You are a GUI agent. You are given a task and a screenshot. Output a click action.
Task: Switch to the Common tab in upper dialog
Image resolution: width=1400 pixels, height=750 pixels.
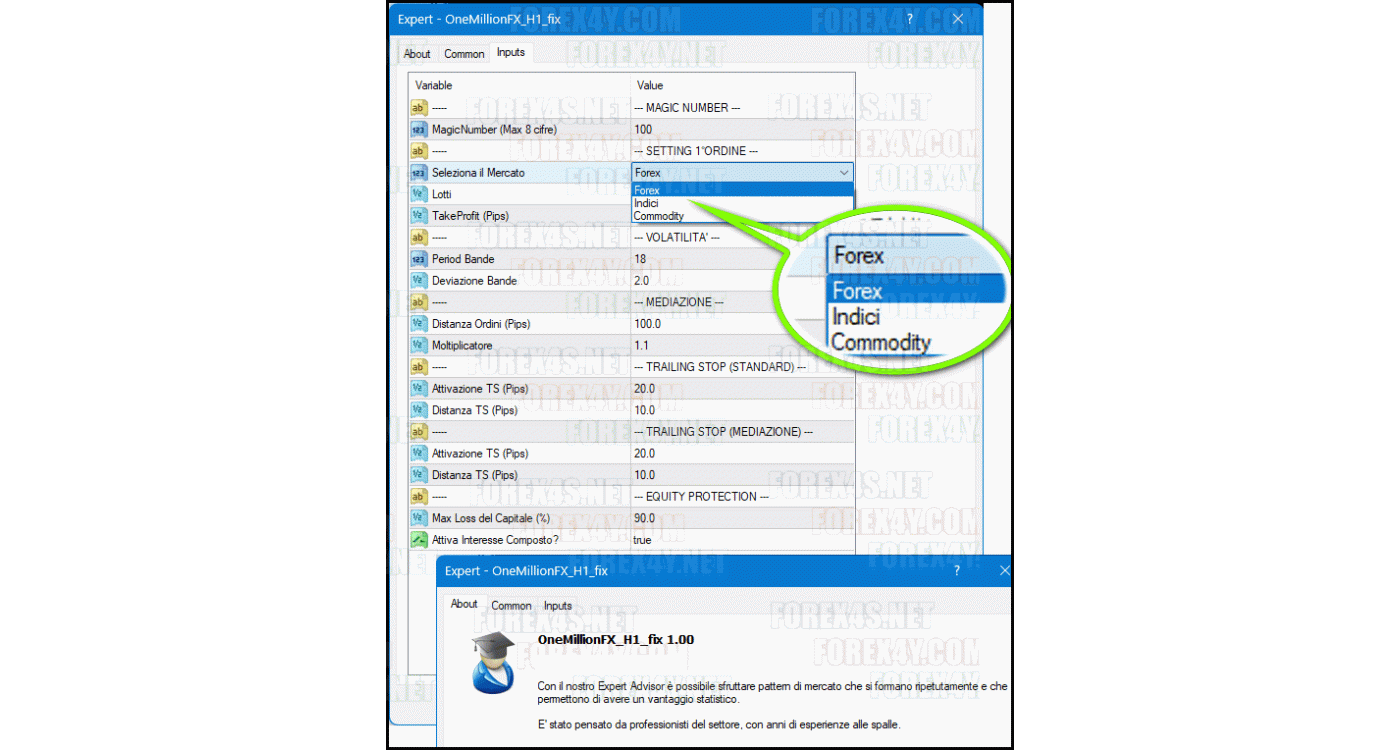[464, 54]
